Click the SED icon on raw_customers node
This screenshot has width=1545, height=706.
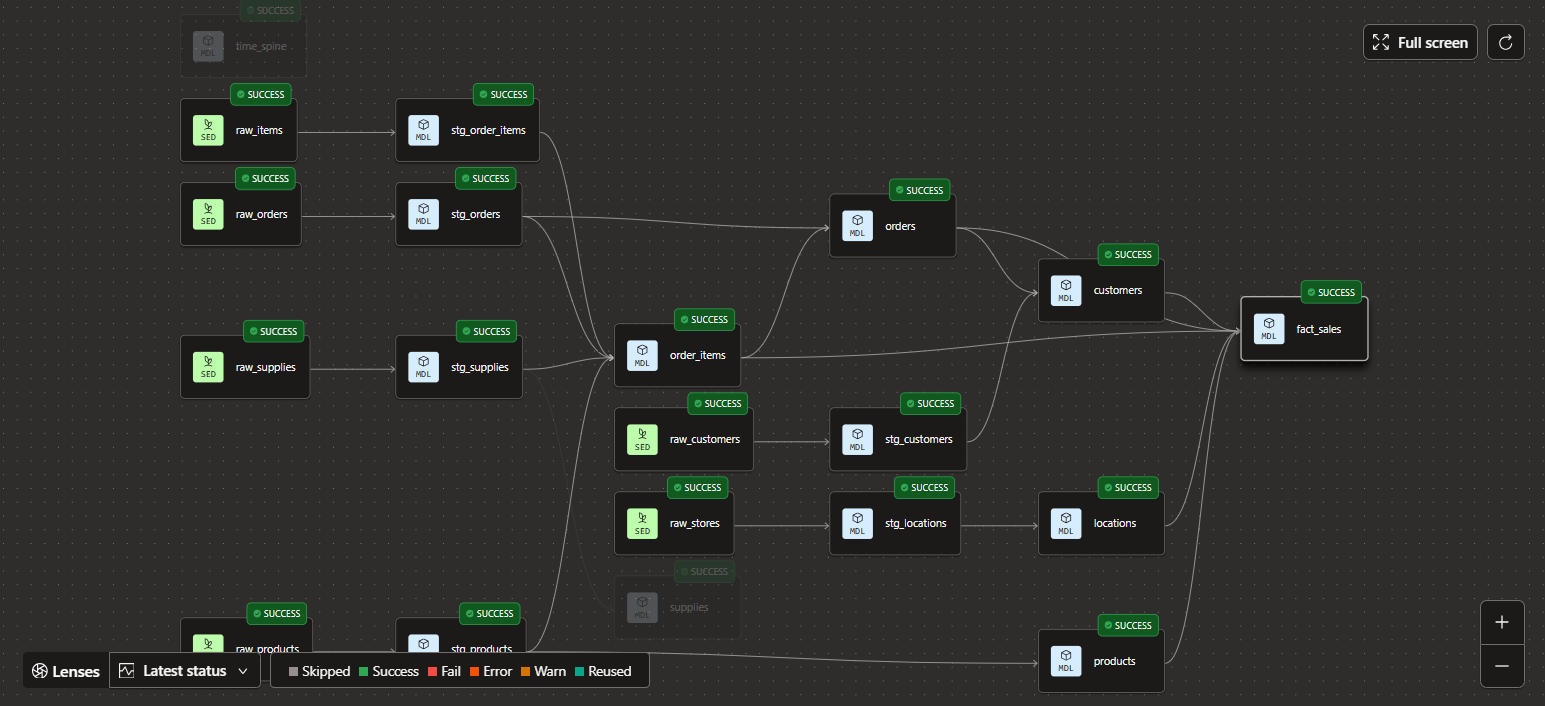tap(642, 440)
